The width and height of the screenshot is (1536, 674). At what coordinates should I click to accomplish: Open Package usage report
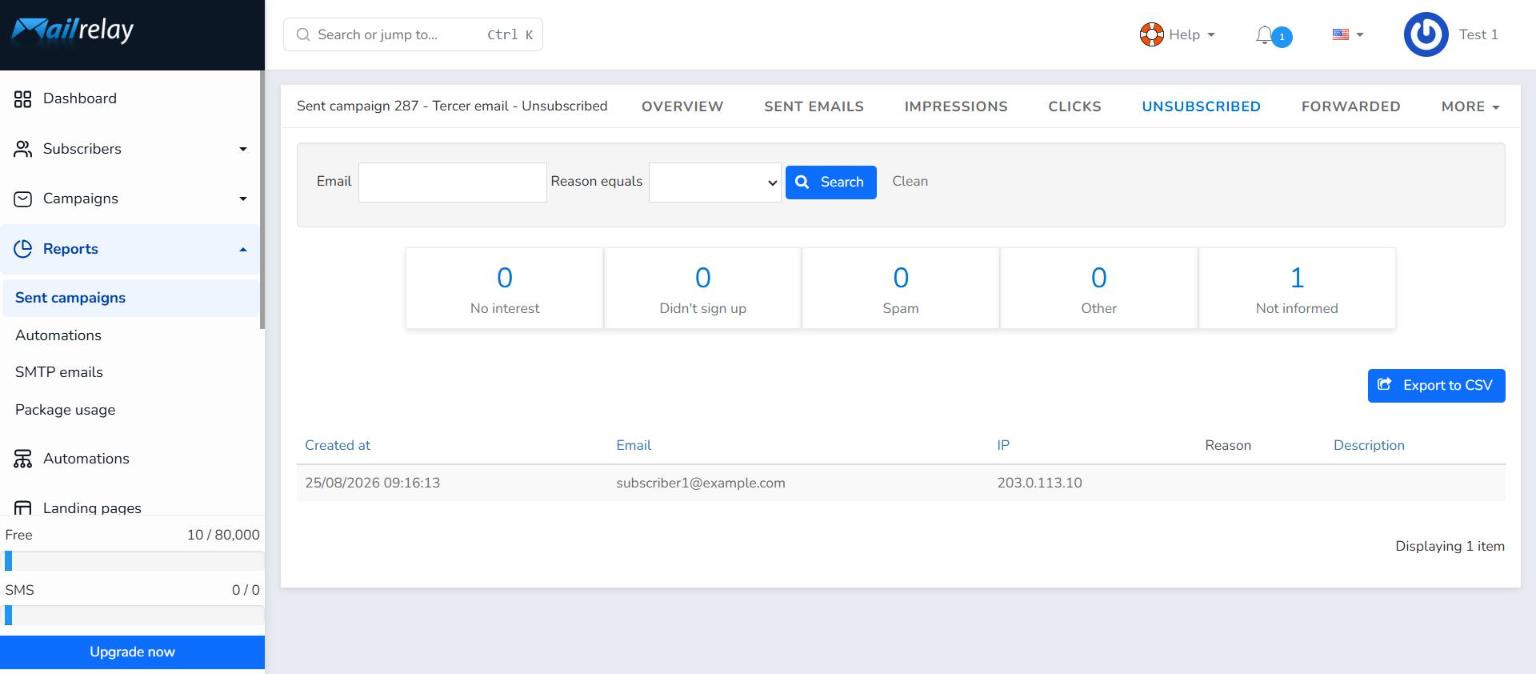65,410
